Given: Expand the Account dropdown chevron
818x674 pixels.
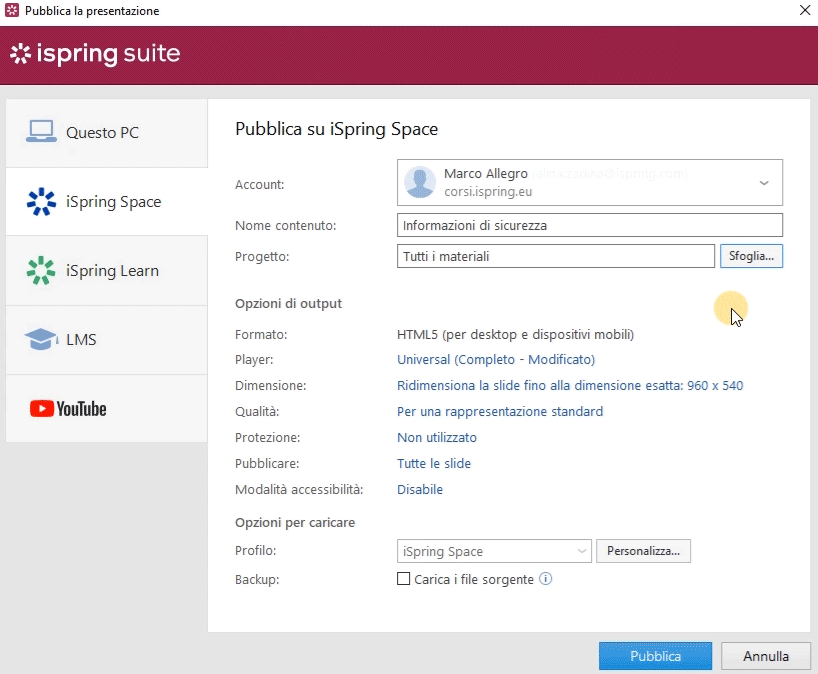Looking at the screenshot, I should (764, 183).
